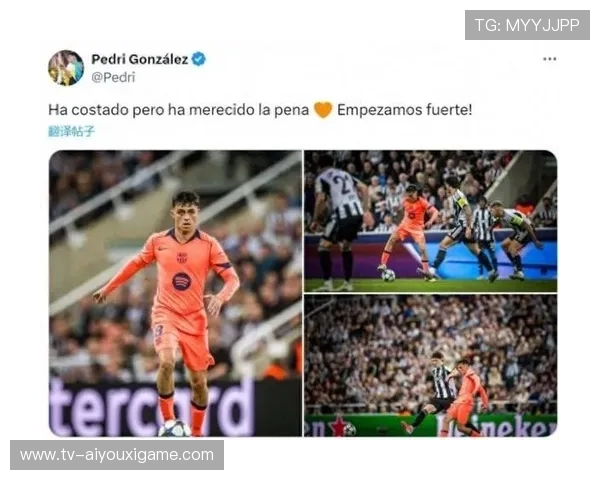Click the translate post link

click(71, 131)
